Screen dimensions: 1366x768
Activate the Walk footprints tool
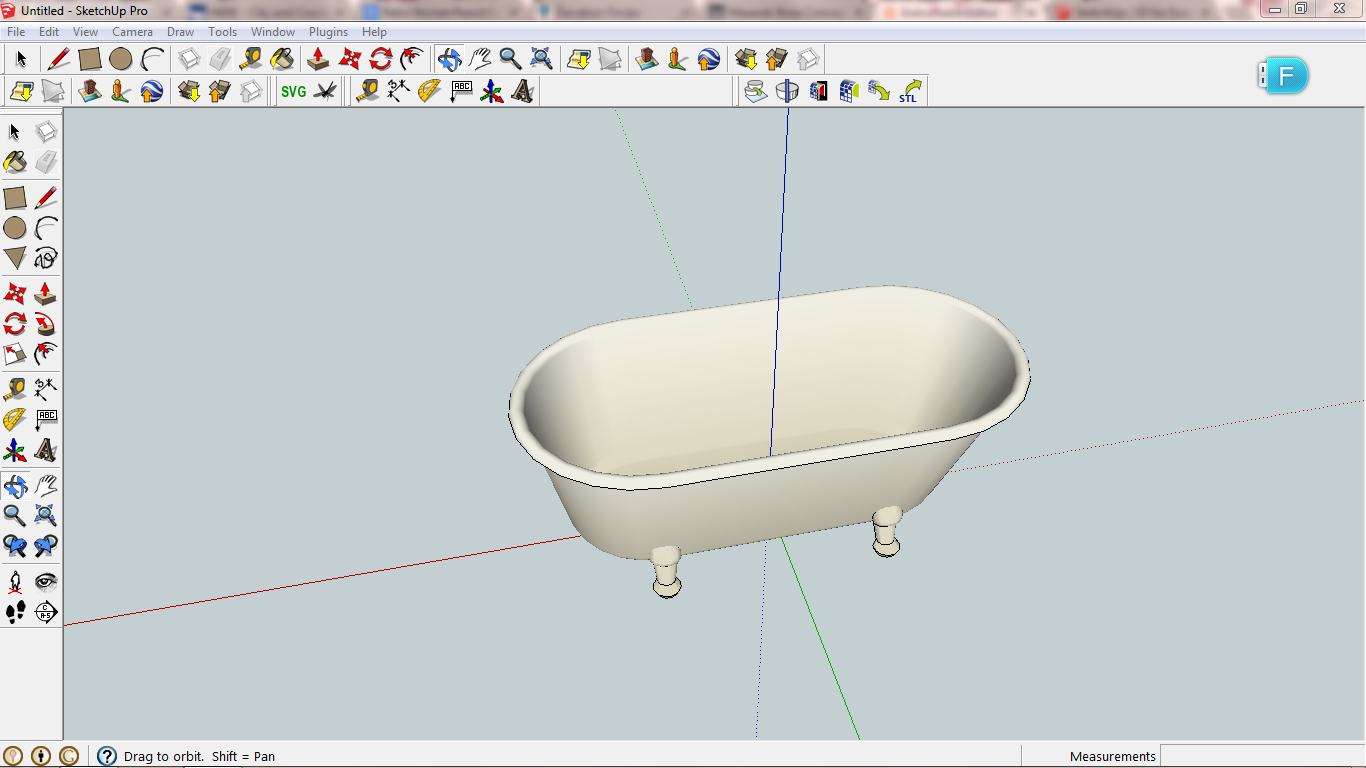click(15, 612)
